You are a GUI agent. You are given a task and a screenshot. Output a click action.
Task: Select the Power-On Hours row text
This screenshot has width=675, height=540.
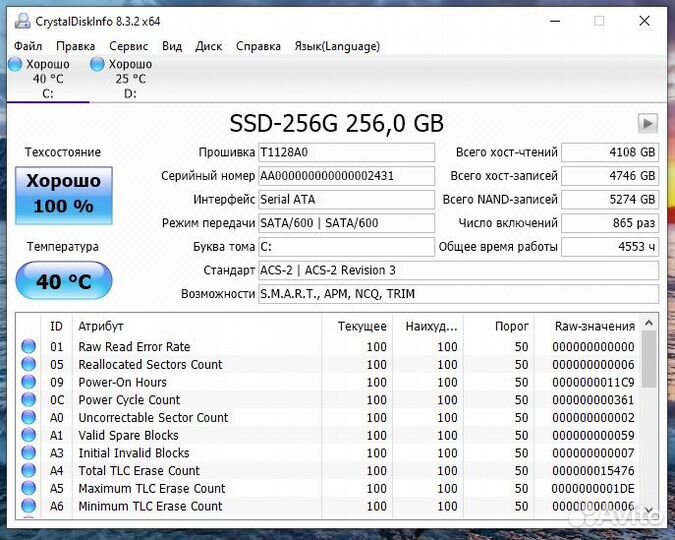pos(122,382)
